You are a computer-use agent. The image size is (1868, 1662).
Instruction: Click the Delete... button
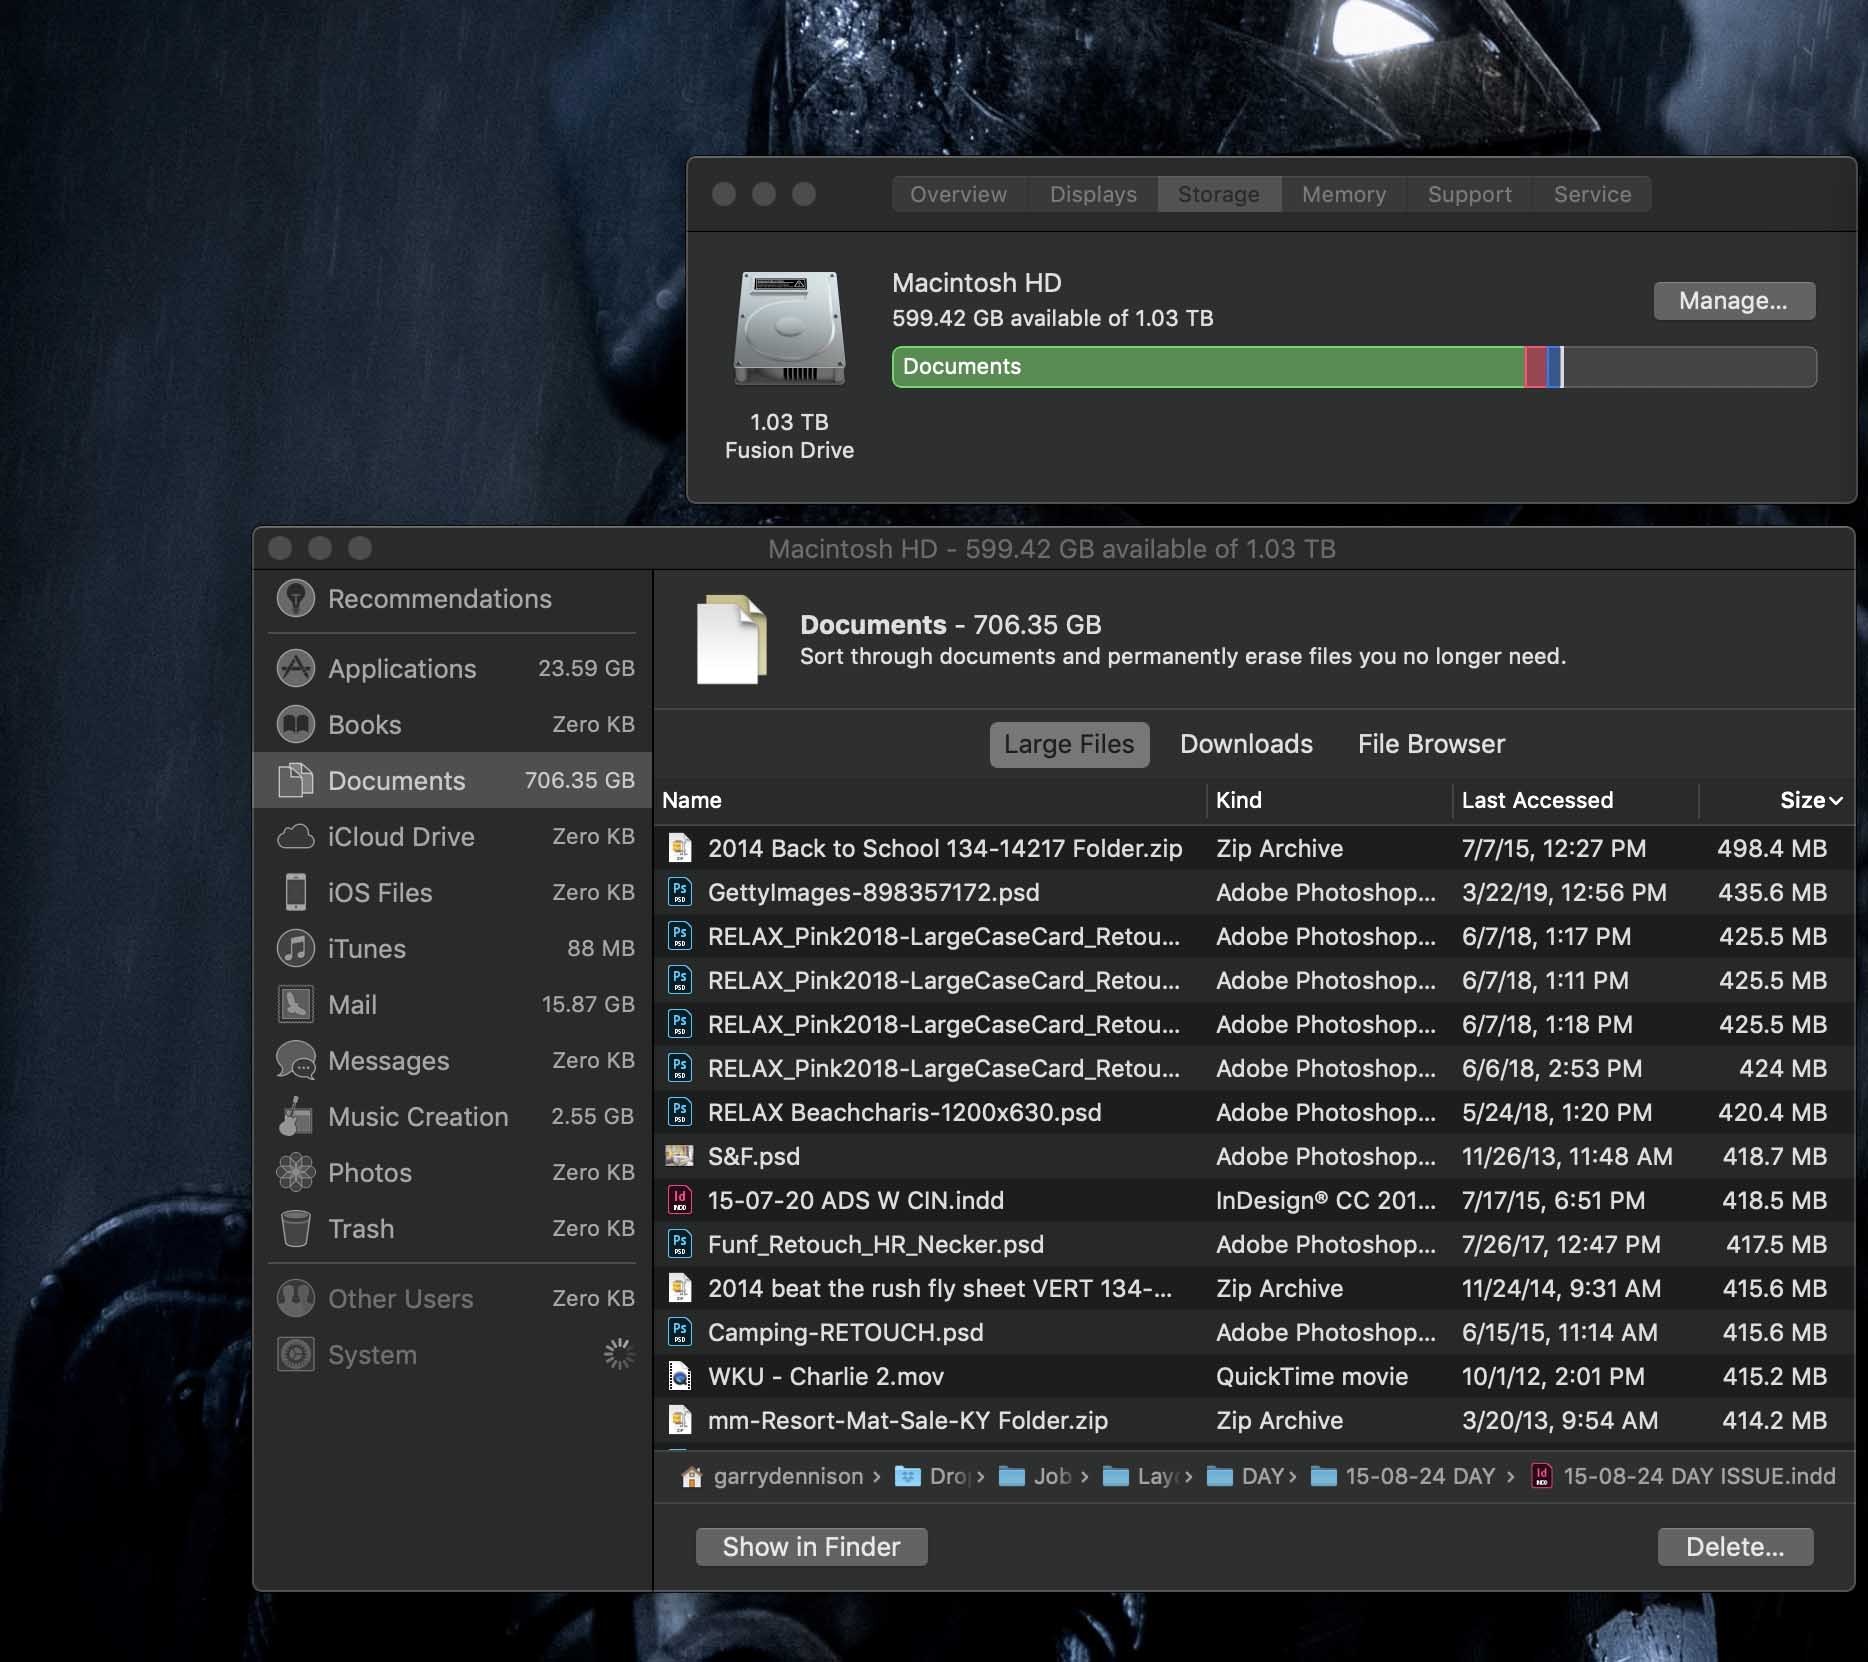click(x=1735, y=1547)
